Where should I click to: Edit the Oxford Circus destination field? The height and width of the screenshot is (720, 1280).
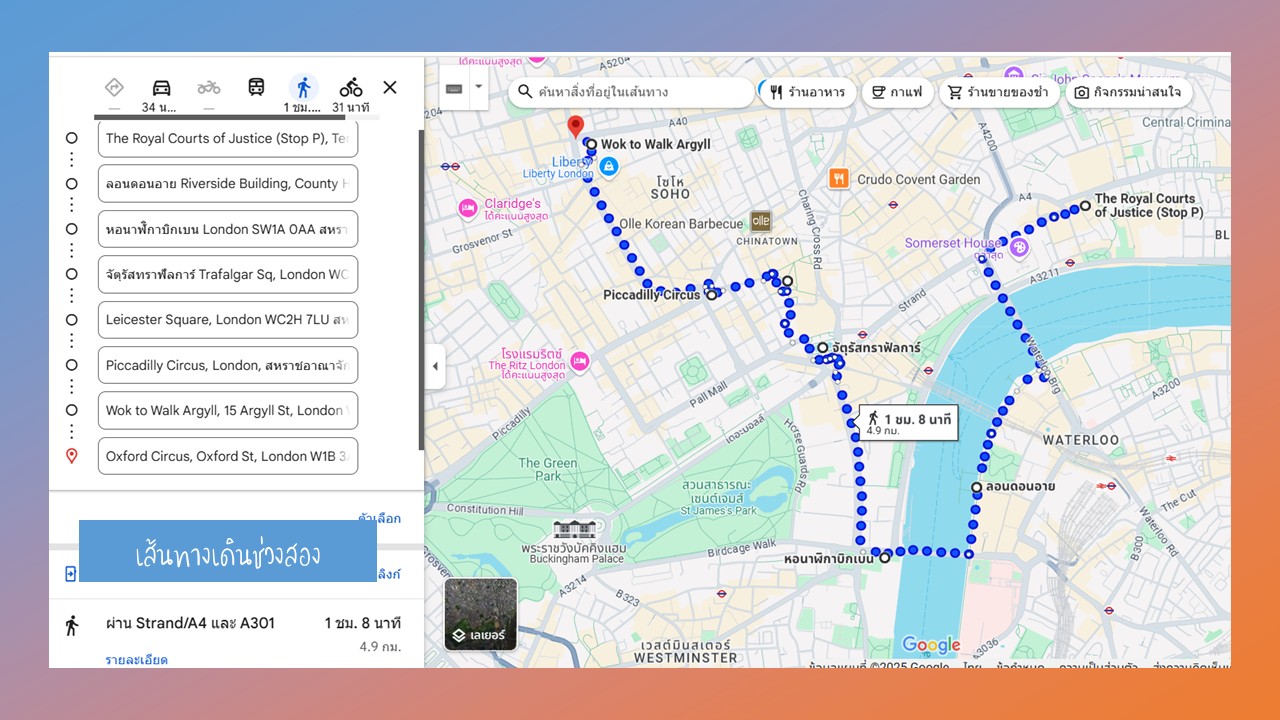coord(228,456)
